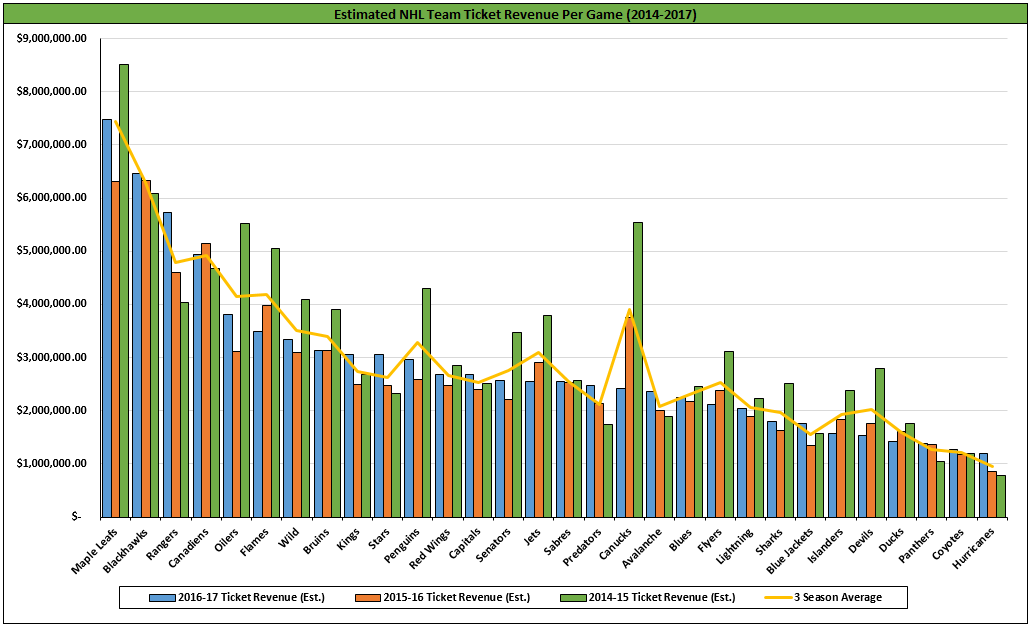Click the $4,000,000.00 axis label
Screen dimensions: 1031x626
tap(50, 304)
